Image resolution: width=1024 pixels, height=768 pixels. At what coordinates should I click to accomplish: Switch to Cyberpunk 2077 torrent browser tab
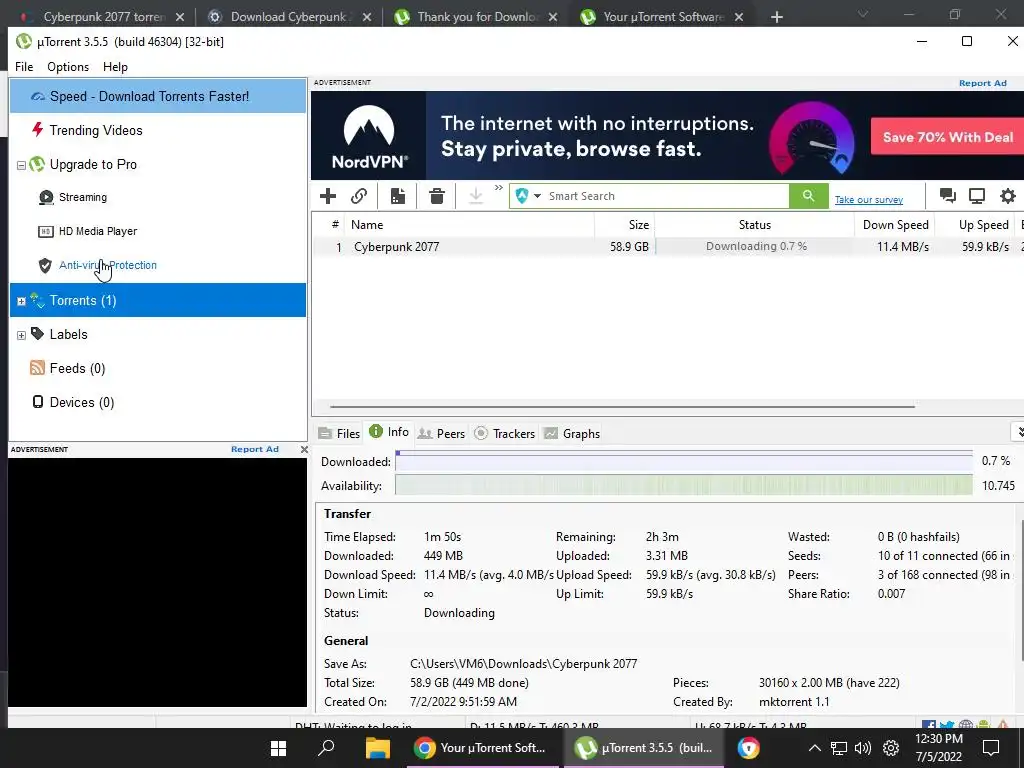[x=103, y=16]
